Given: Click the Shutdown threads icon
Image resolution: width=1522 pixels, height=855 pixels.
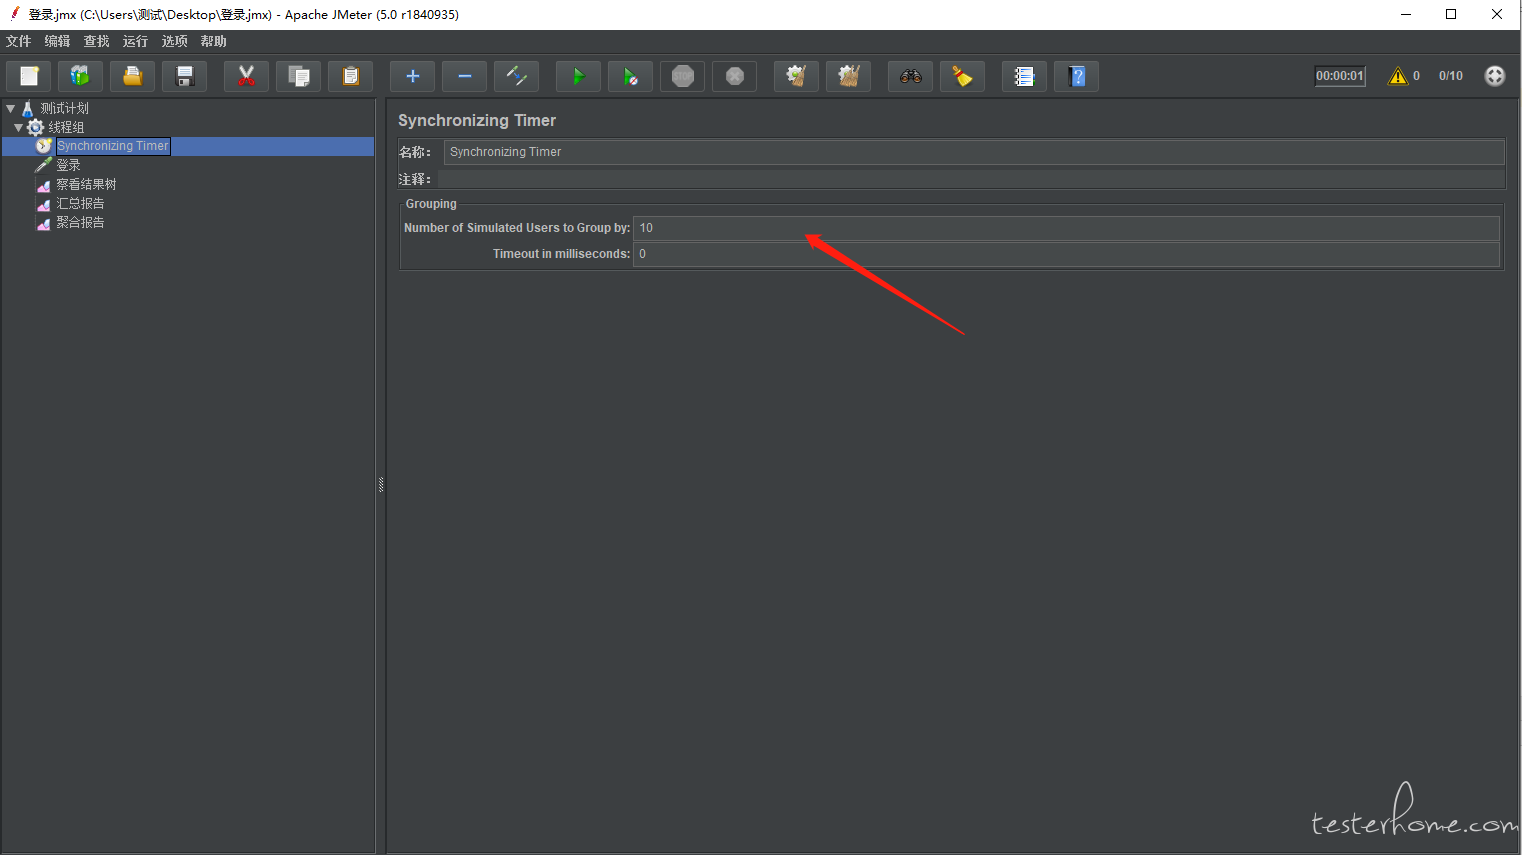Looking at the screenshot, I should coord(734,76).
